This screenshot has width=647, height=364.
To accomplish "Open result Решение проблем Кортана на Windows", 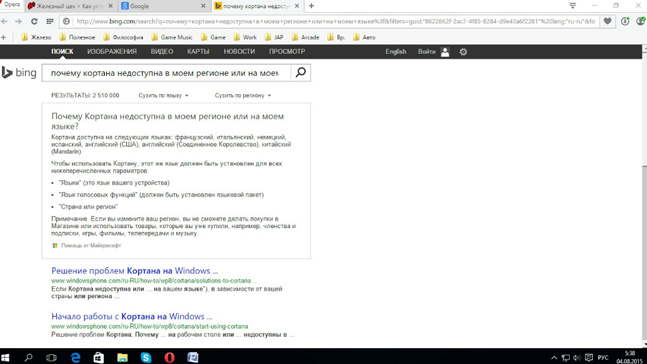I will point(135,271).
